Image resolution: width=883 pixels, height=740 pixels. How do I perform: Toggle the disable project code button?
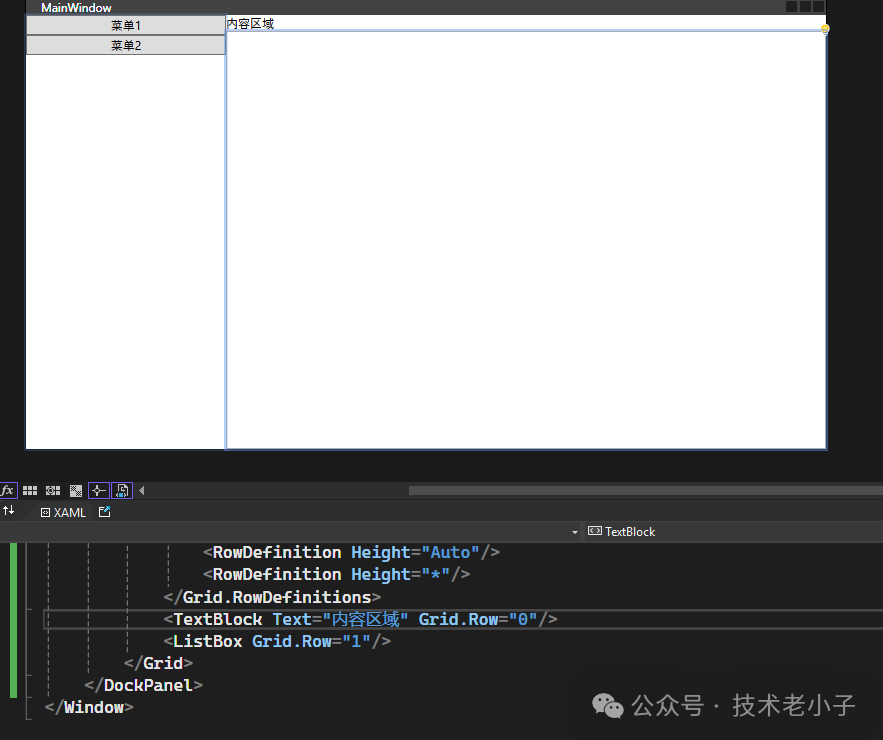[122, 490]
